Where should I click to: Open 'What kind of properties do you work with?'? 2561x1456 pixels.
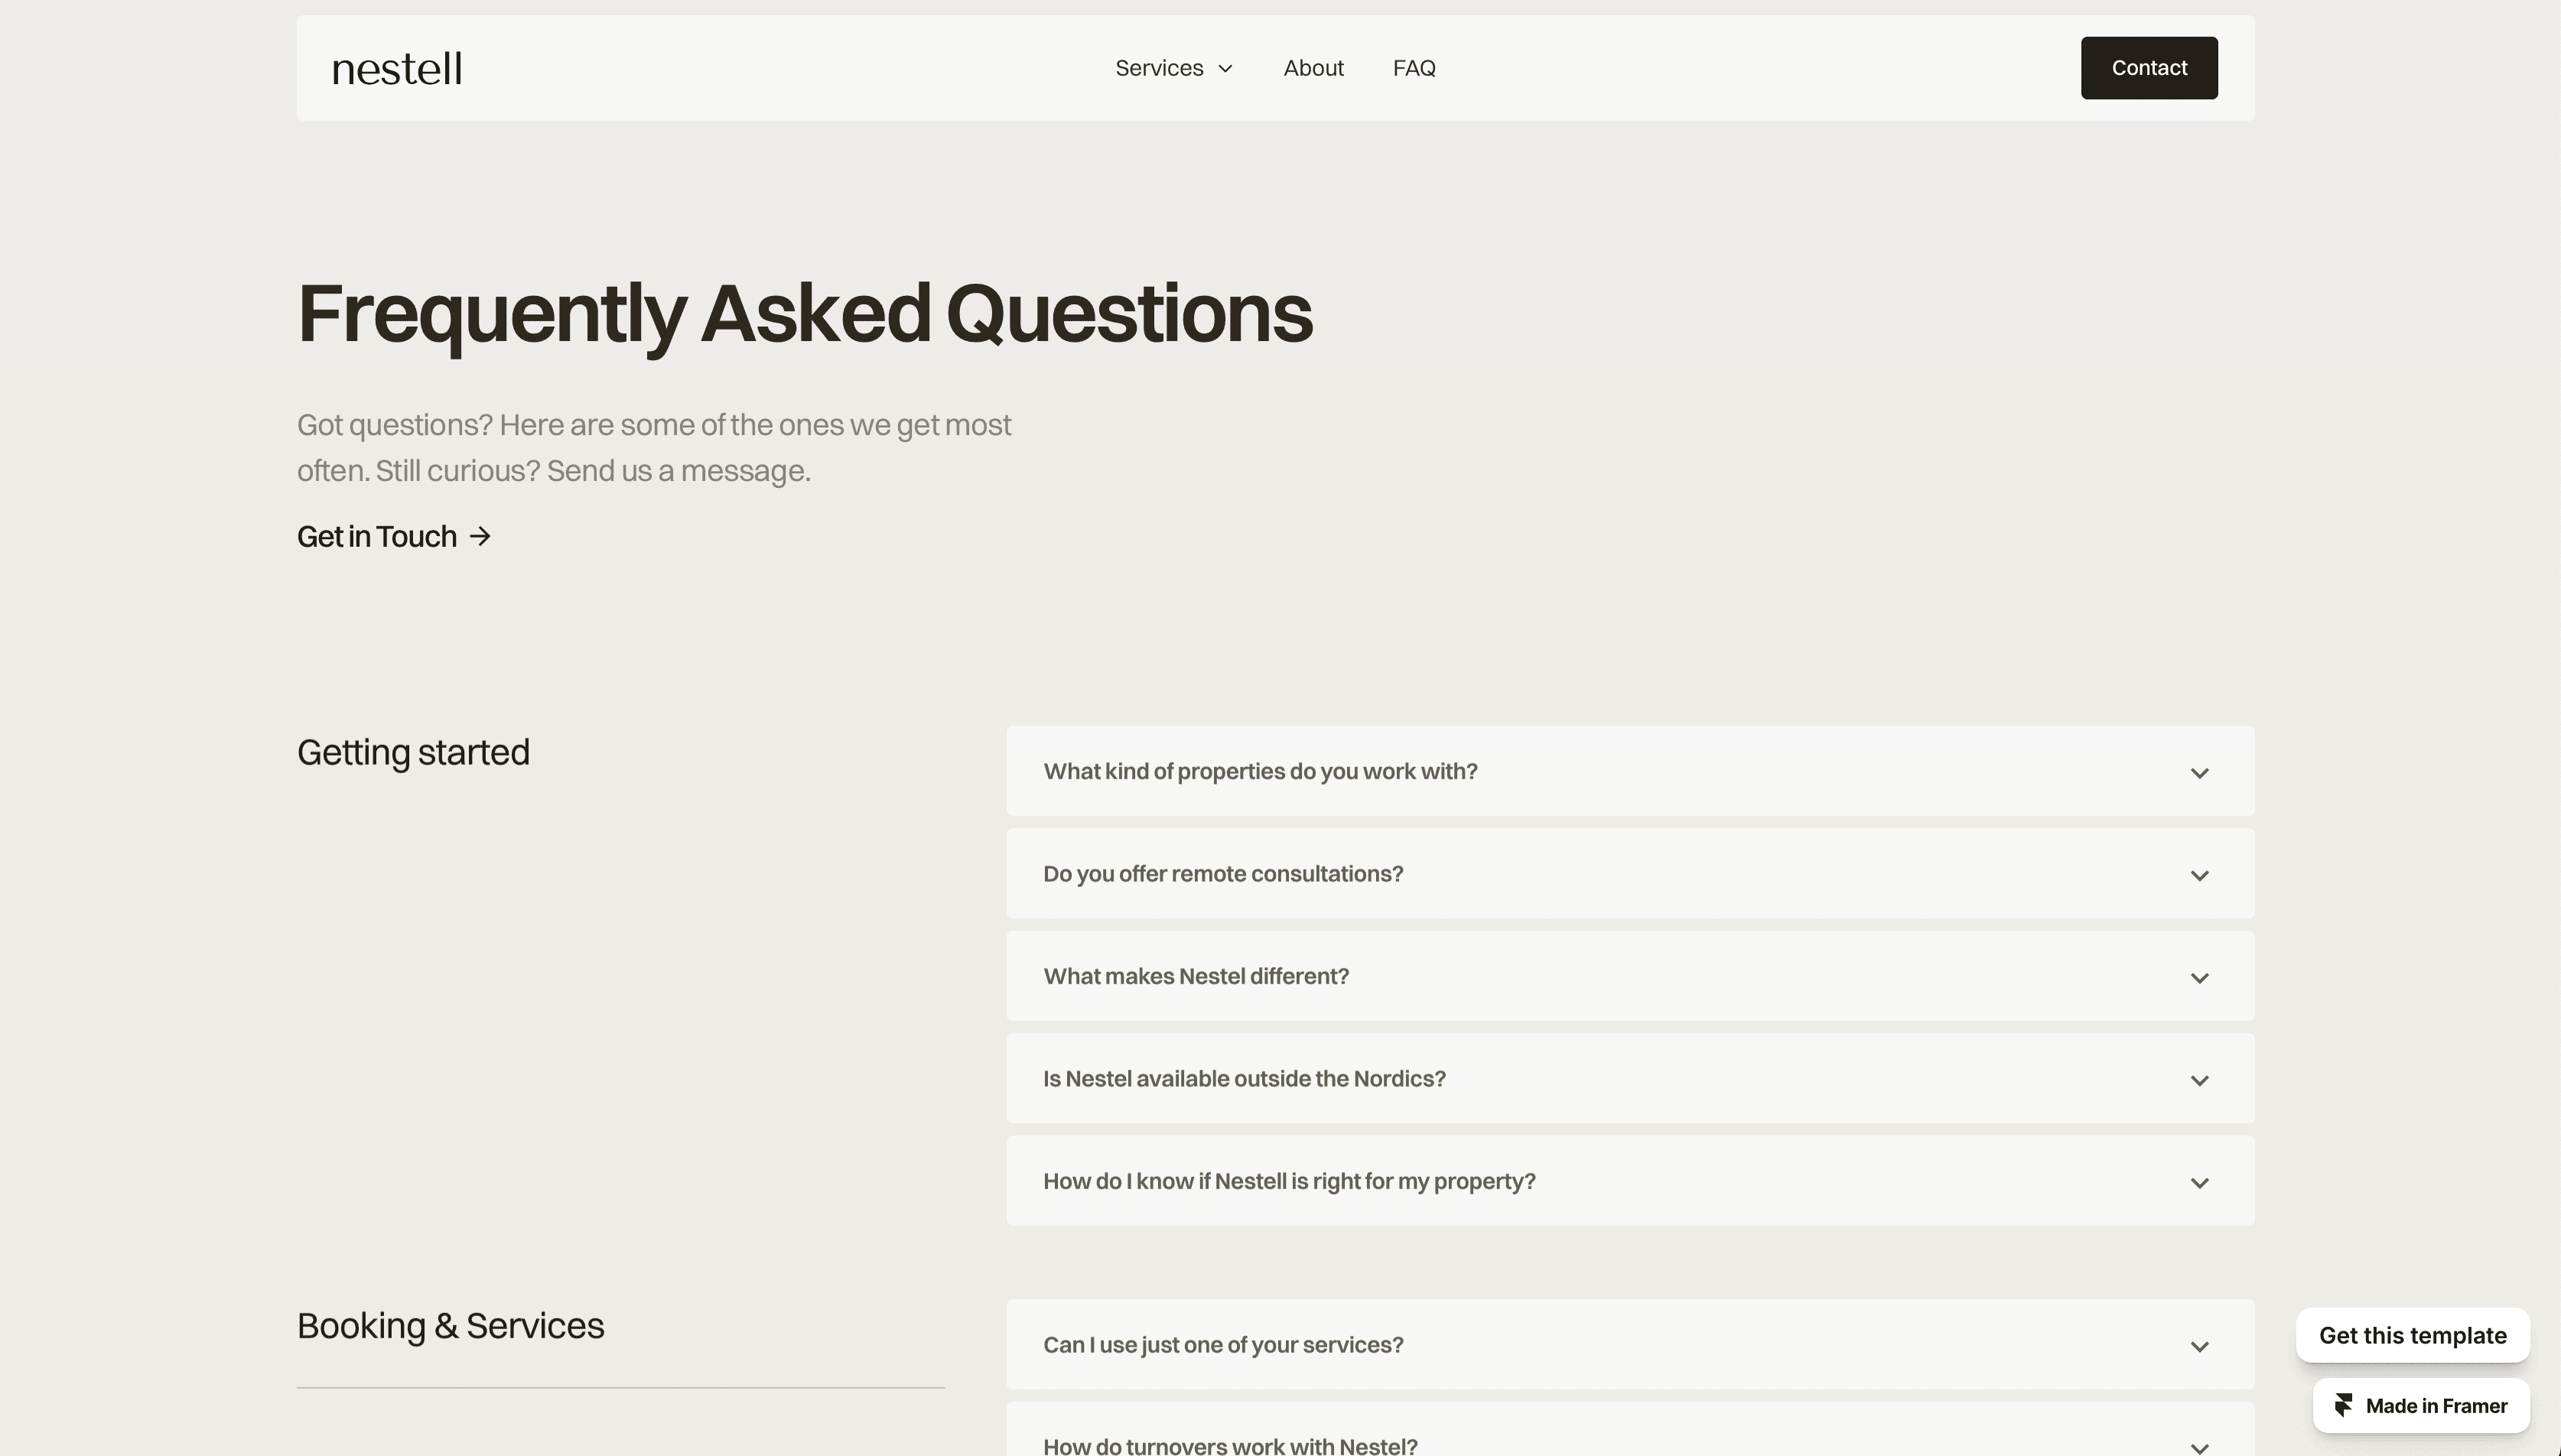[1260, 771]
